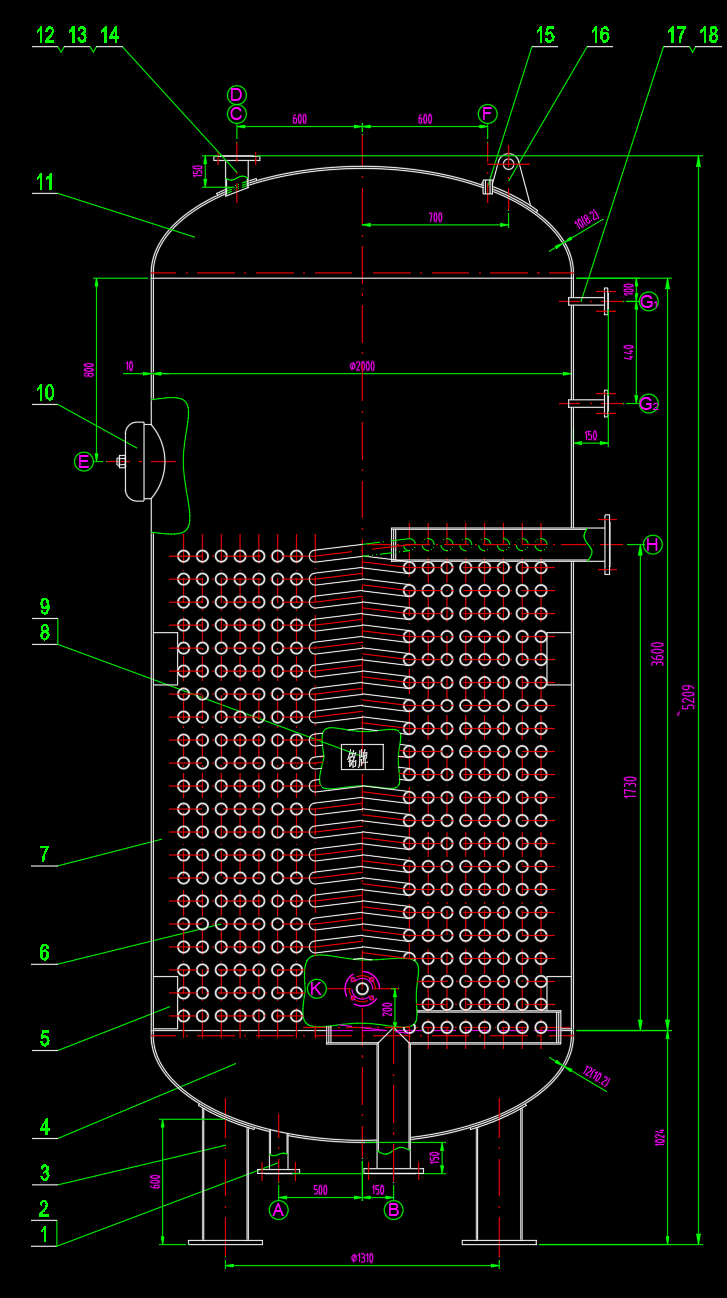The width and height of the screenshot is (727, 1298).
Task: Select the circled B nozzle marker
Action: tap(394, 1209)
